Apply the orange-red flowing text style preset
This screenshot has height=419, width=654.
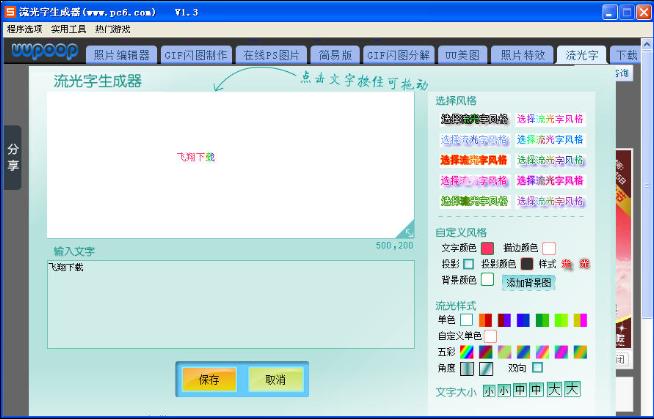click(x=473, y=160)
